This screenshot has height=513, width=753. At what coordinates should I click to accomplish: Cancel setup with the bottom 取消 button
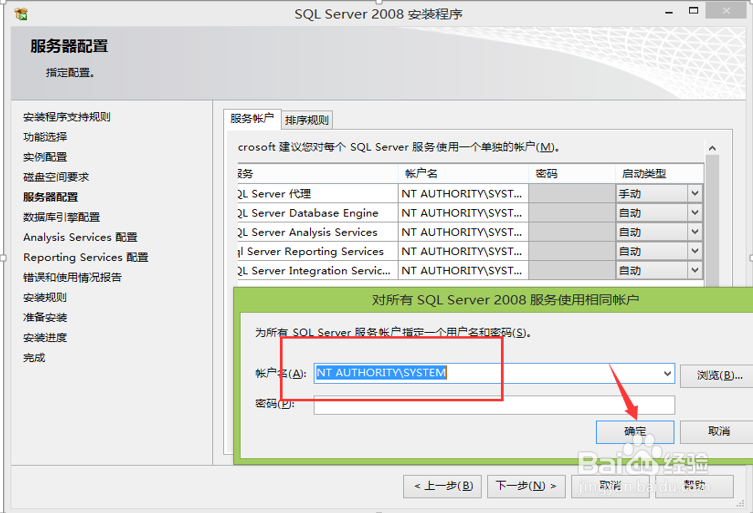610,487
